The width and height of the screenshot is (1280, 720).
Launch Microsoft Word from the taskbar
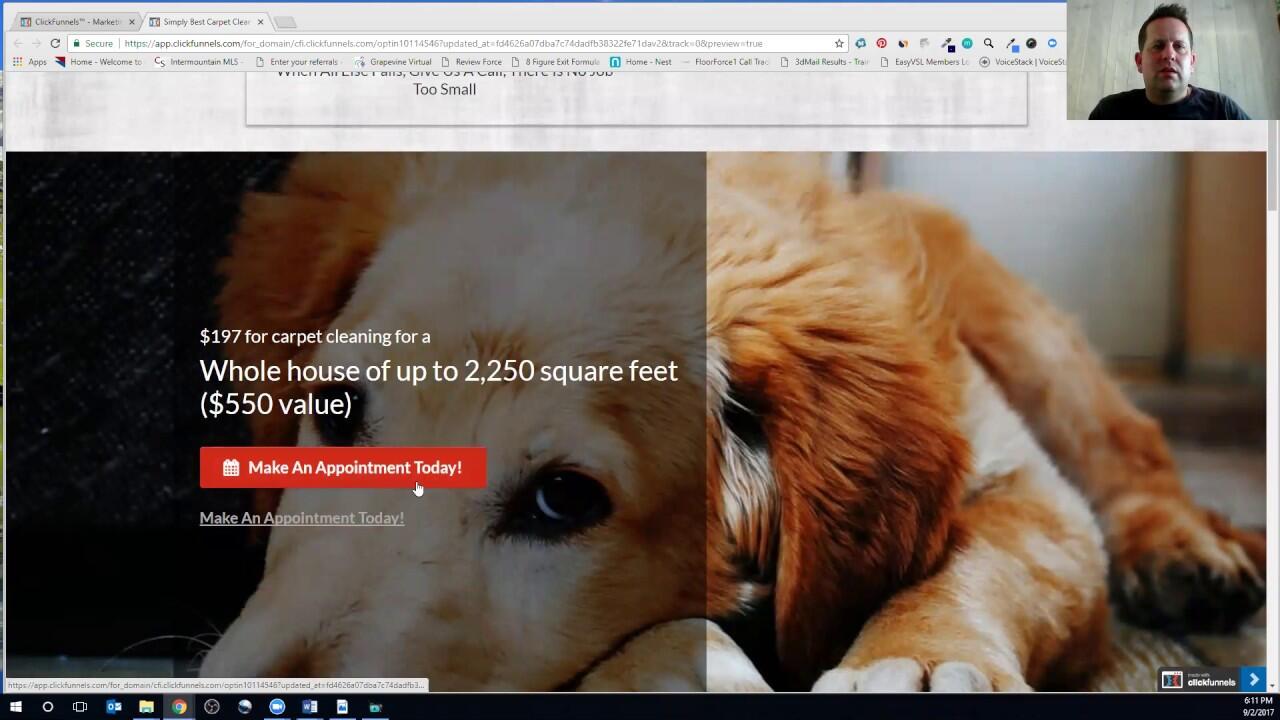coord(310,707)
